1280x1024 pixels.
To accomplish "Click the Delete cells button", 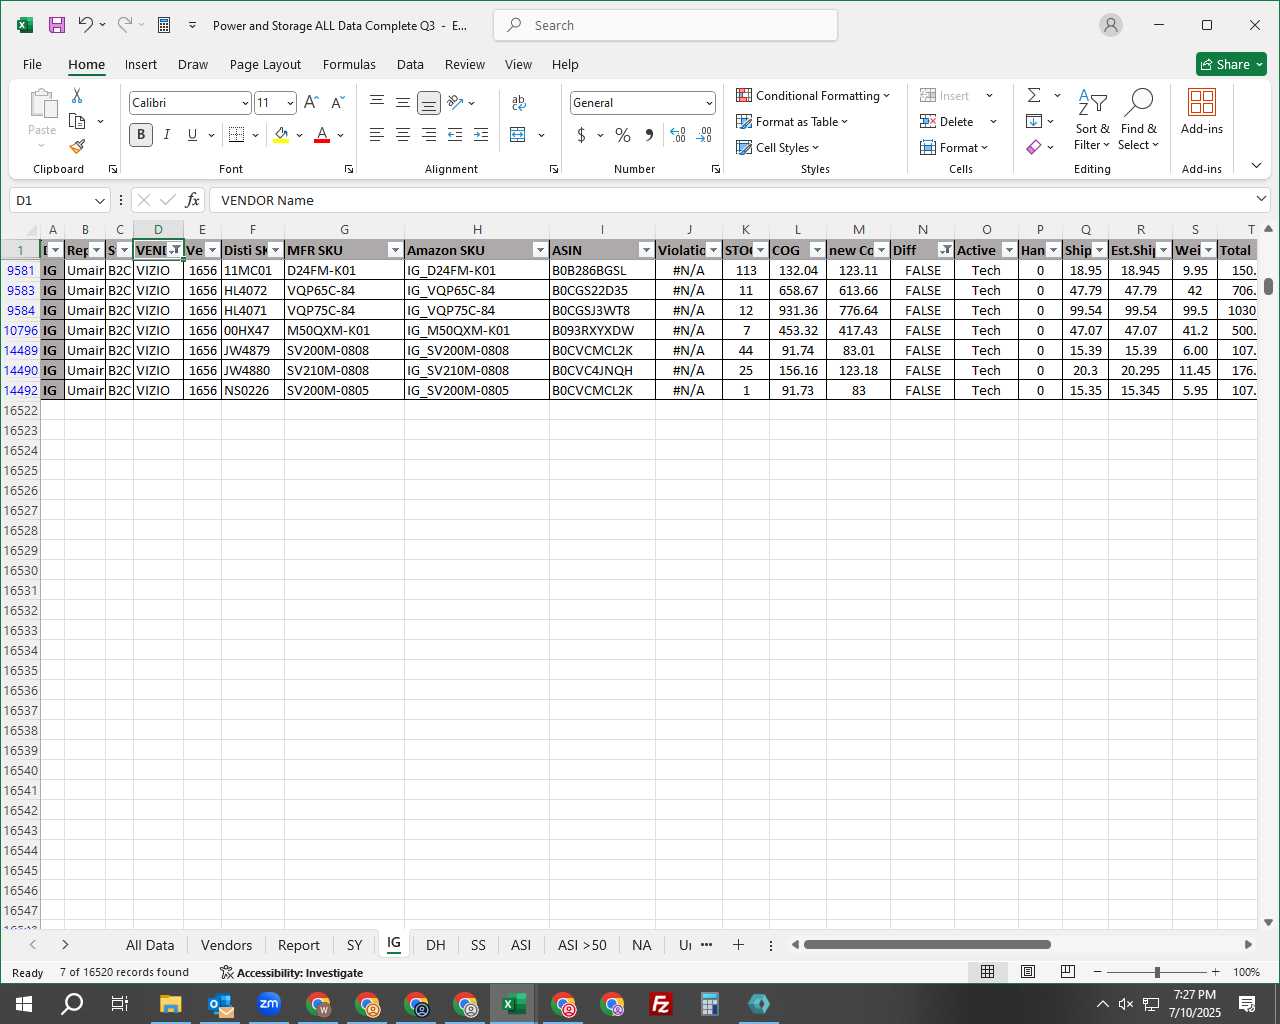I will click(x=947, y=122).
